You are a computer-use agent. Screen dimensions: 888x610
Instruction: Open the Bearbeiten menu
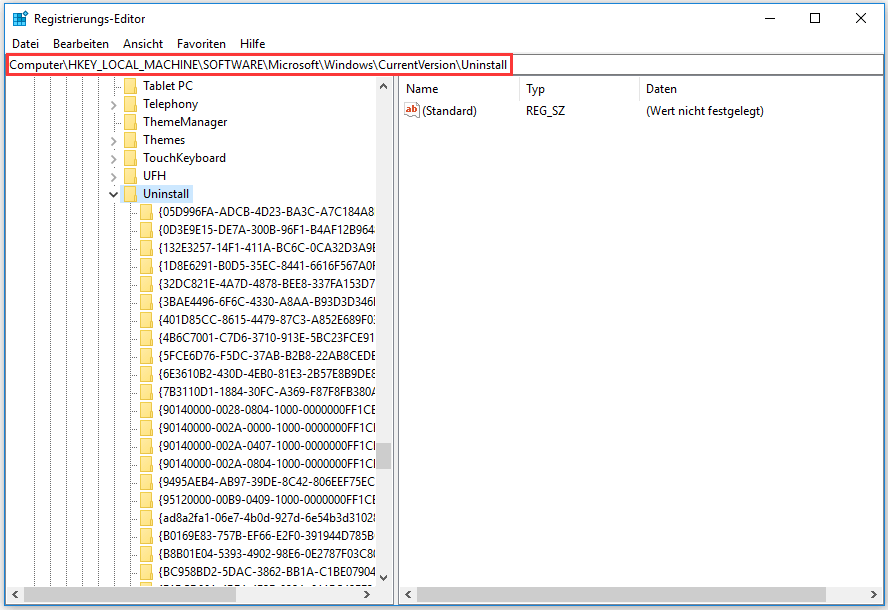(x=81, y=44)
